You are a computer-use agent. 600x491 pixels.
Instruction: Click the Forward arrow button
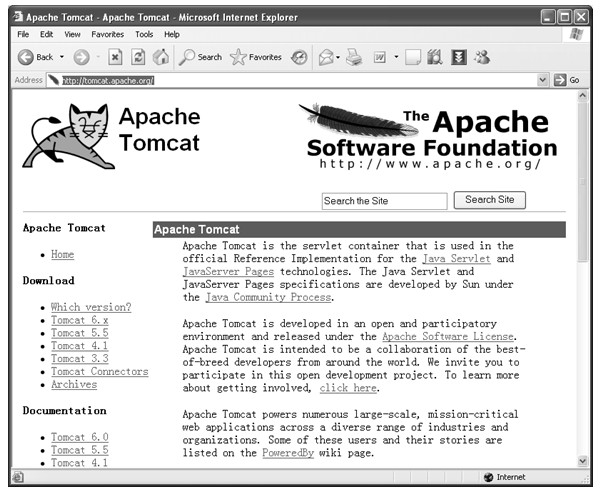click(x=81, y=57)
